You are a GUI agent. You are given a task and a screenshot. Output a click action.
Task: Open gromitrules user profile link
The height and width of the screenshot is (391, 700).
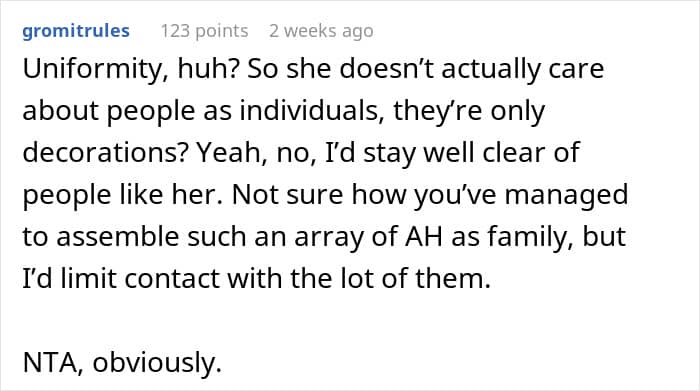pyautogui.click(x=76, y=31)
